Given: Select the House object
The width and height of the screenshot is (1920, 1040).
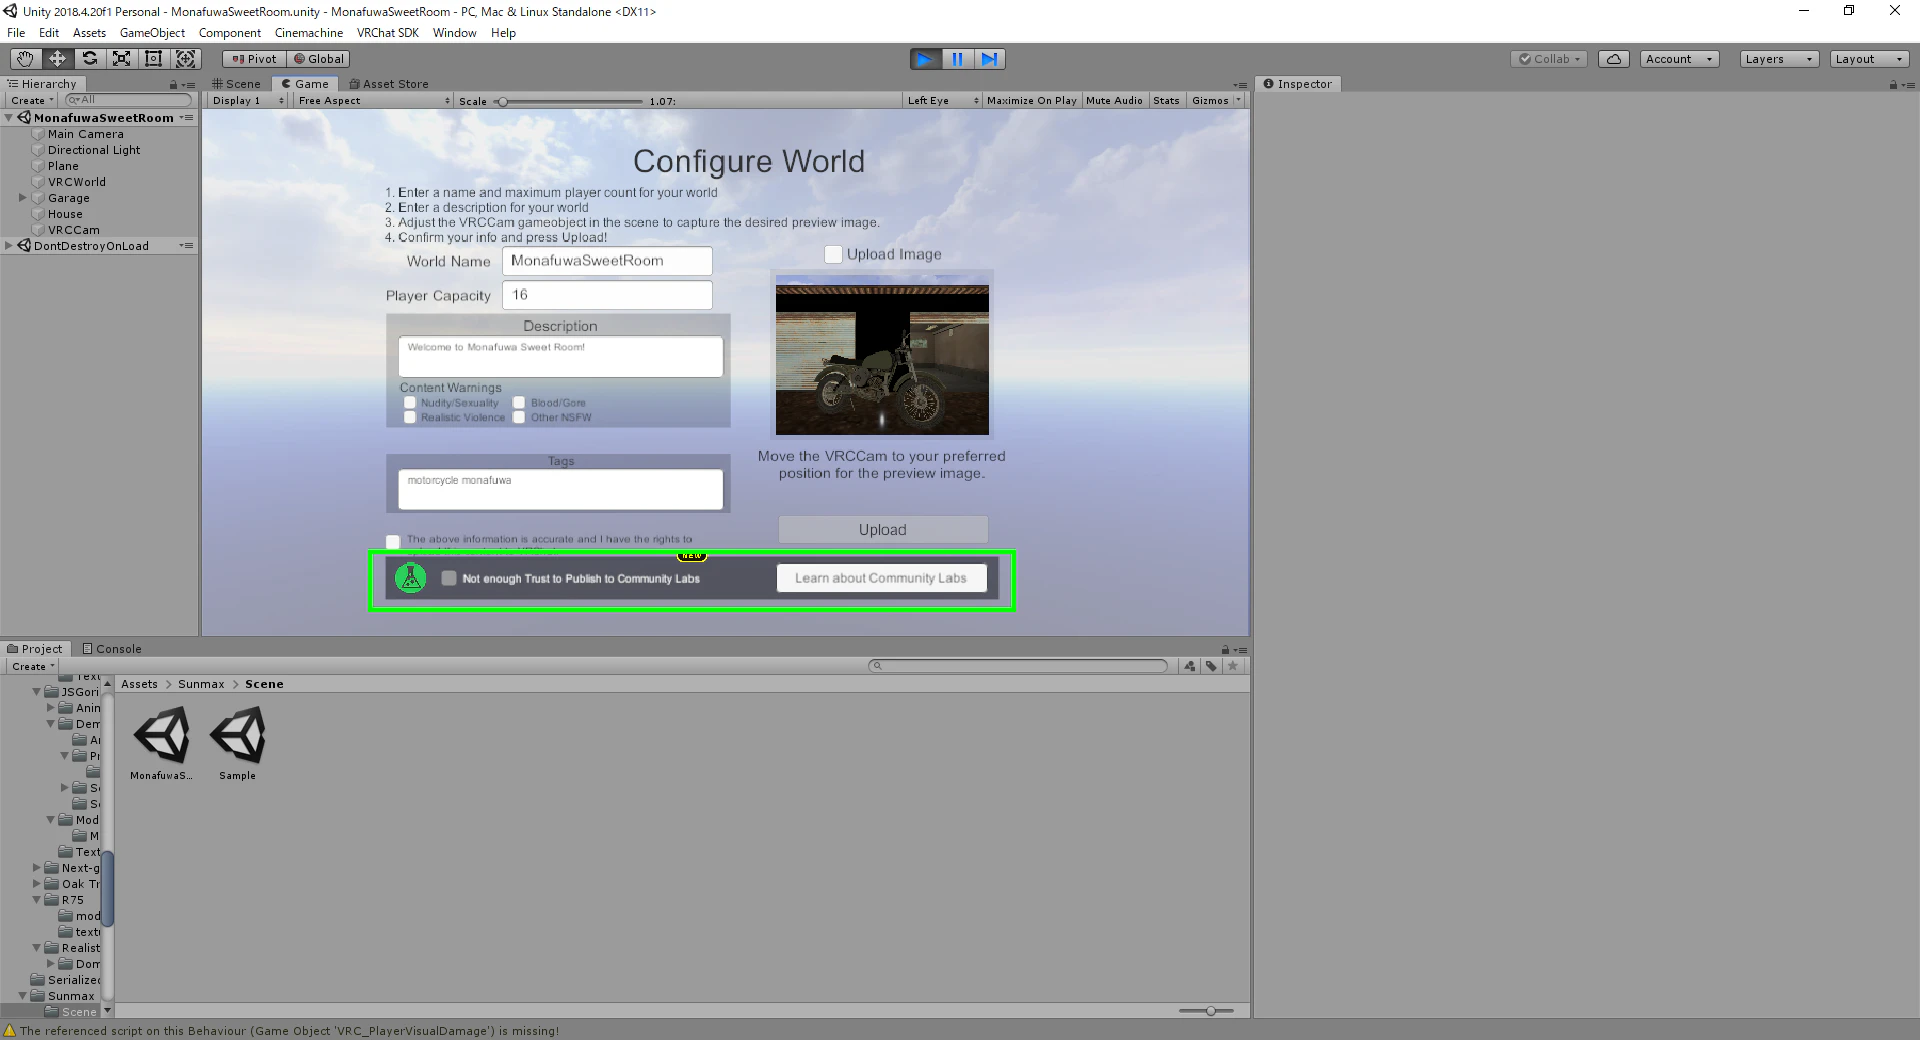Looking at the screenshot, I should tap(65, 214).
